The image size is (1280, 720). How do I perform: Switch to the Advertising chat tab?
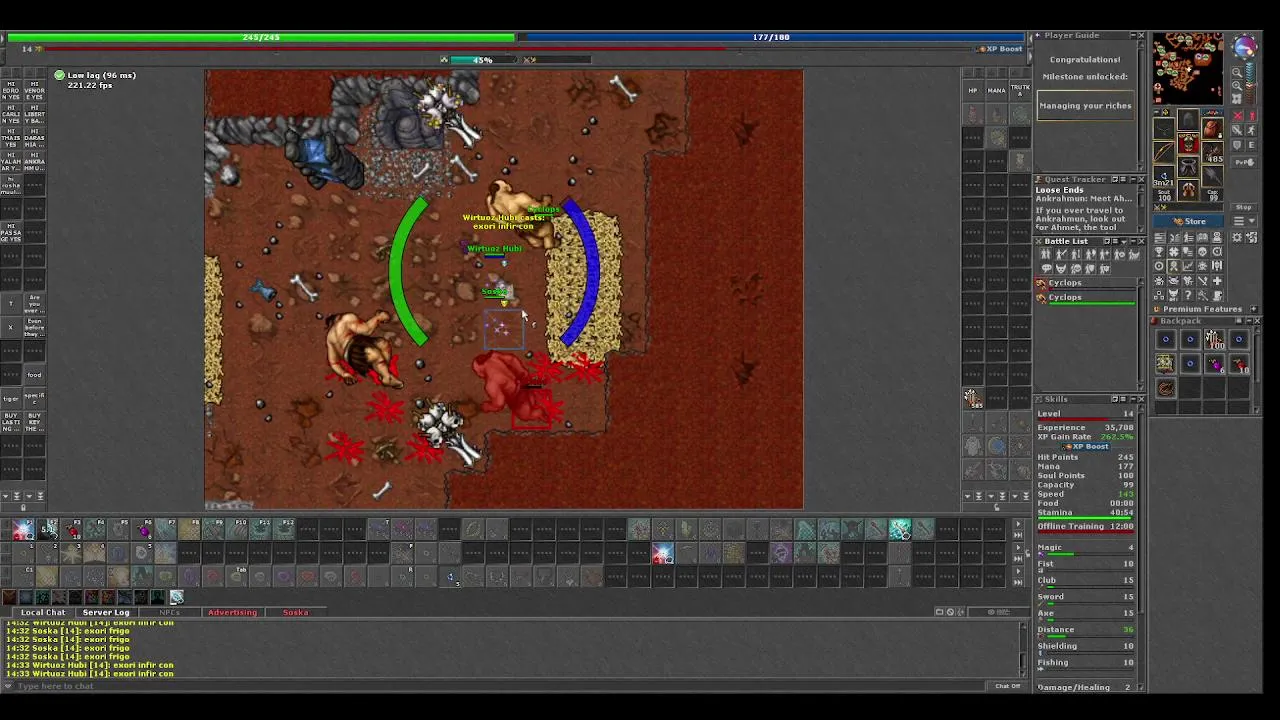[232, 612]
